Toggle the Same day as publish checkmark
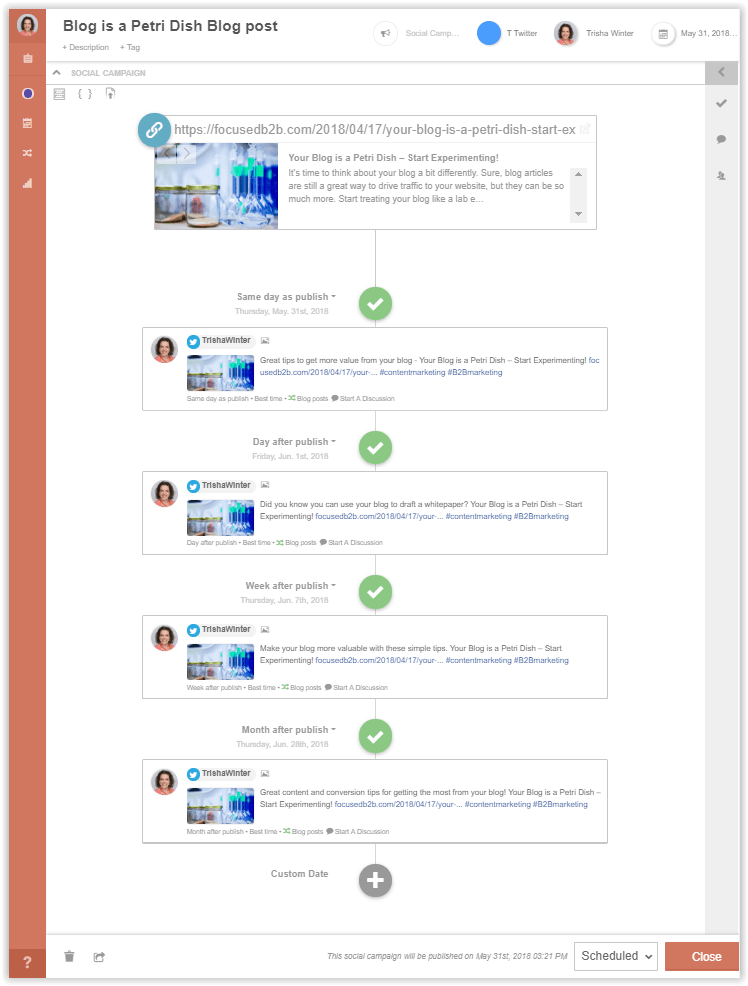 click(x=375, y=303)
